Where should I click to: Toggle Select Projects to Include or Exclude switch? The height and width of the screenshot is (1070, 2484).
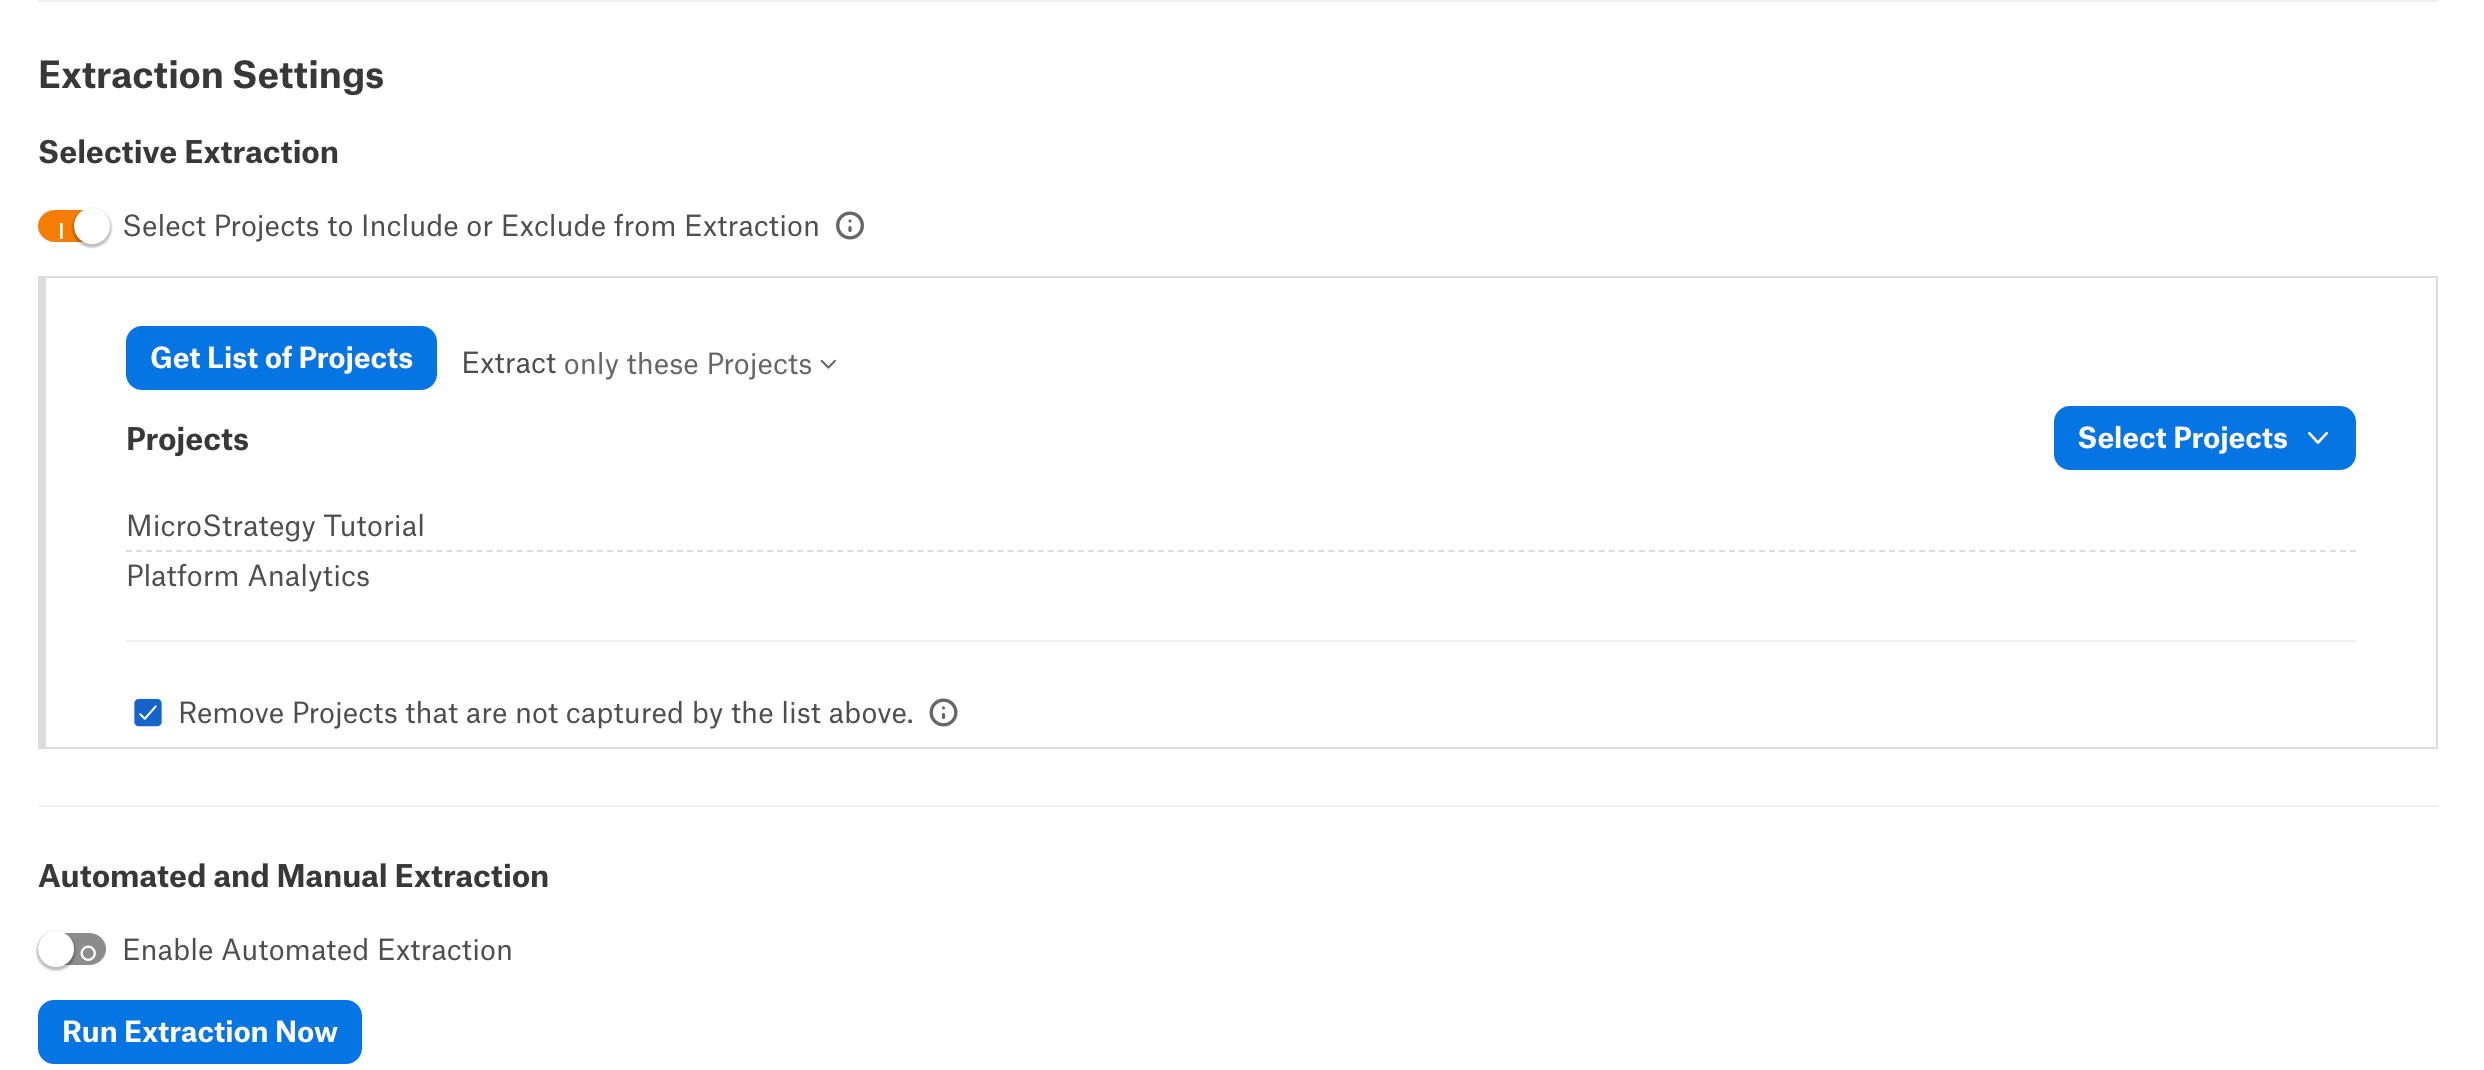click(74, 227)
